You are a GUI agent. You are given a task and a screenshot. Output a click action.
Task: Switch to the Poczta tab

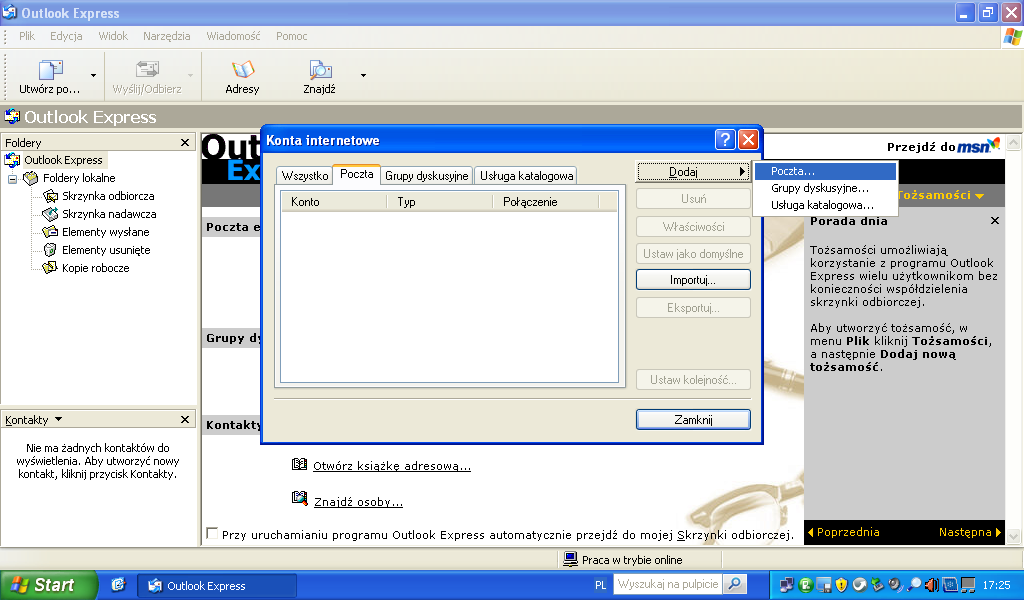click(x=357, y=174)
